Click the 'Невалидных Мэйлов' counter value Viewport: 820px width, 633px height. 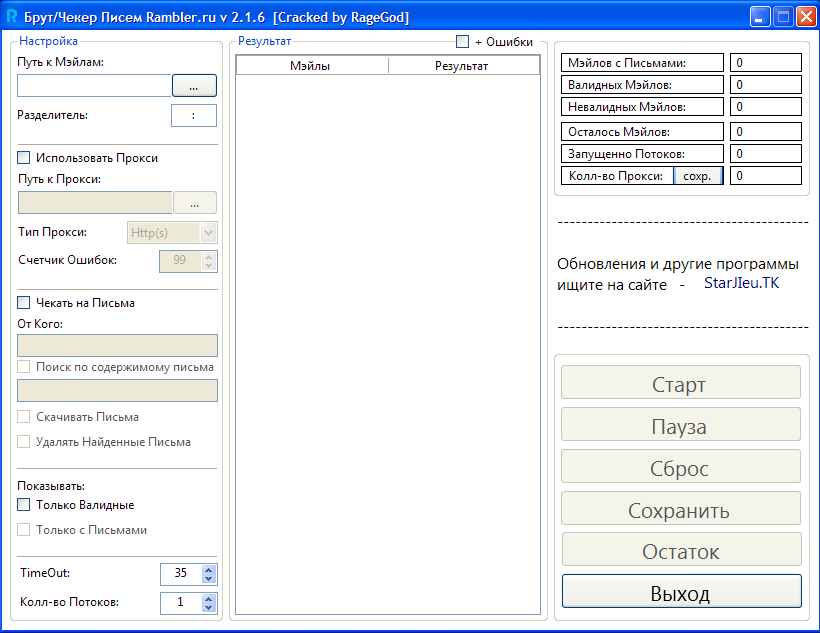point(766,107)
